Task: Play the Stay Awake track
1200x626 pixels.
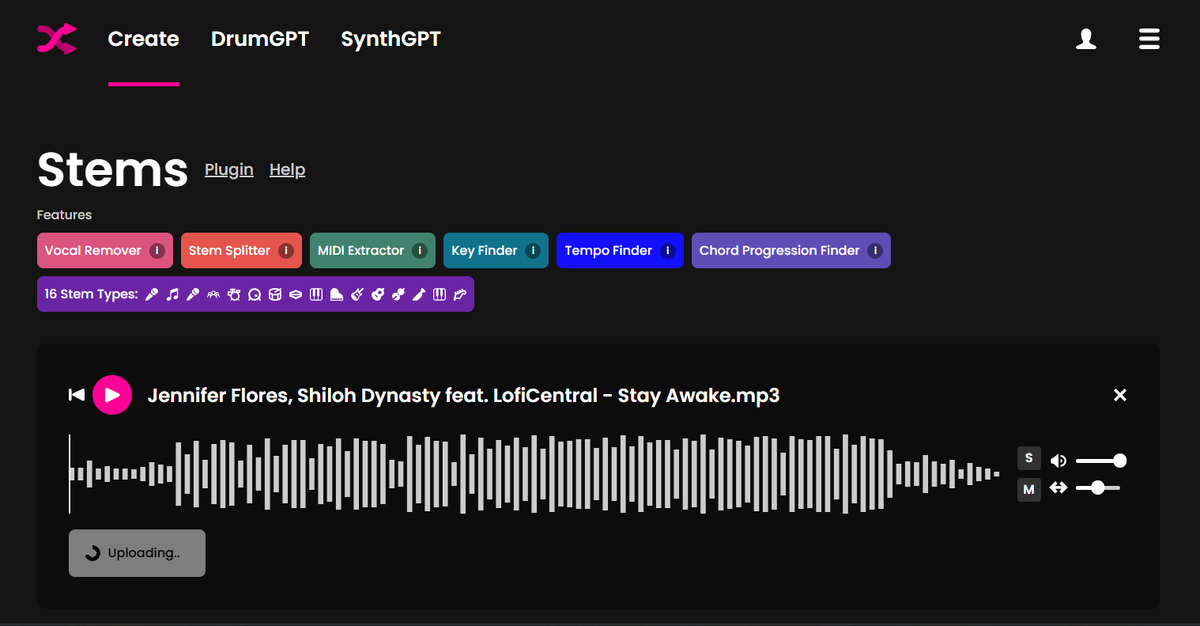Action: click(x=112, y=395)
